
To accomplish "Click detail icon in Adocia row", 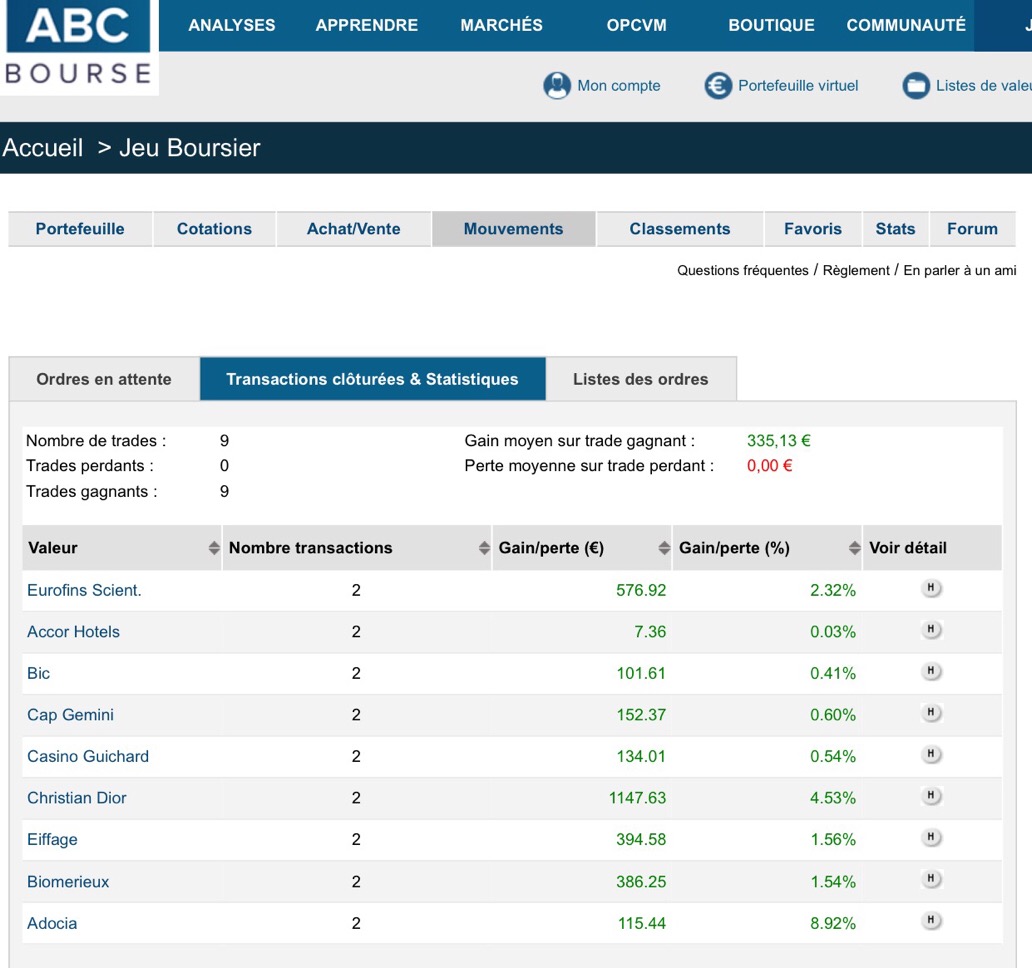I will [x=931, y=920].
